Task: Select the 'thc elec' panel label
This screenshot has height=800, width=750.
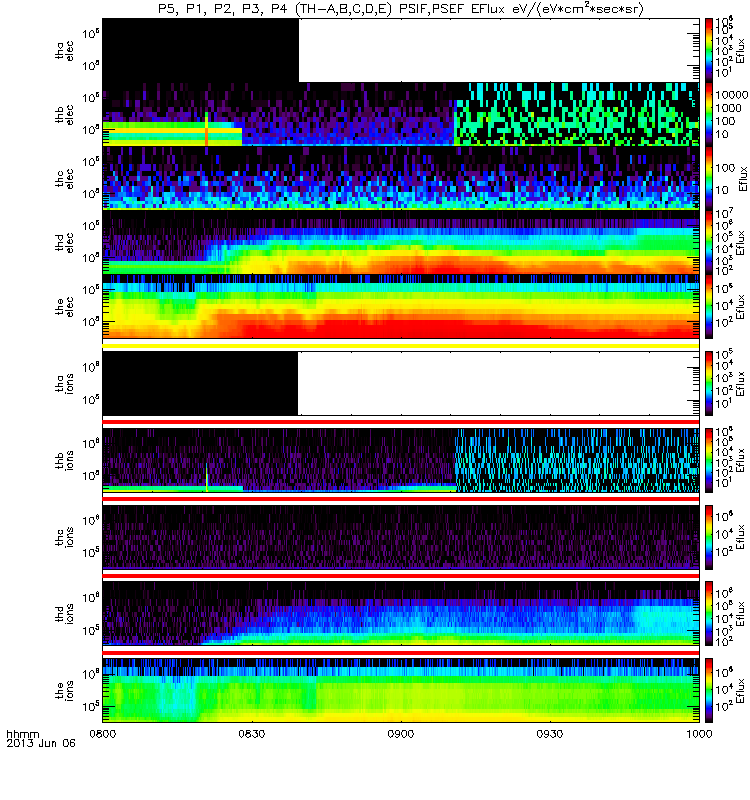Action: [x=65, y=179]
